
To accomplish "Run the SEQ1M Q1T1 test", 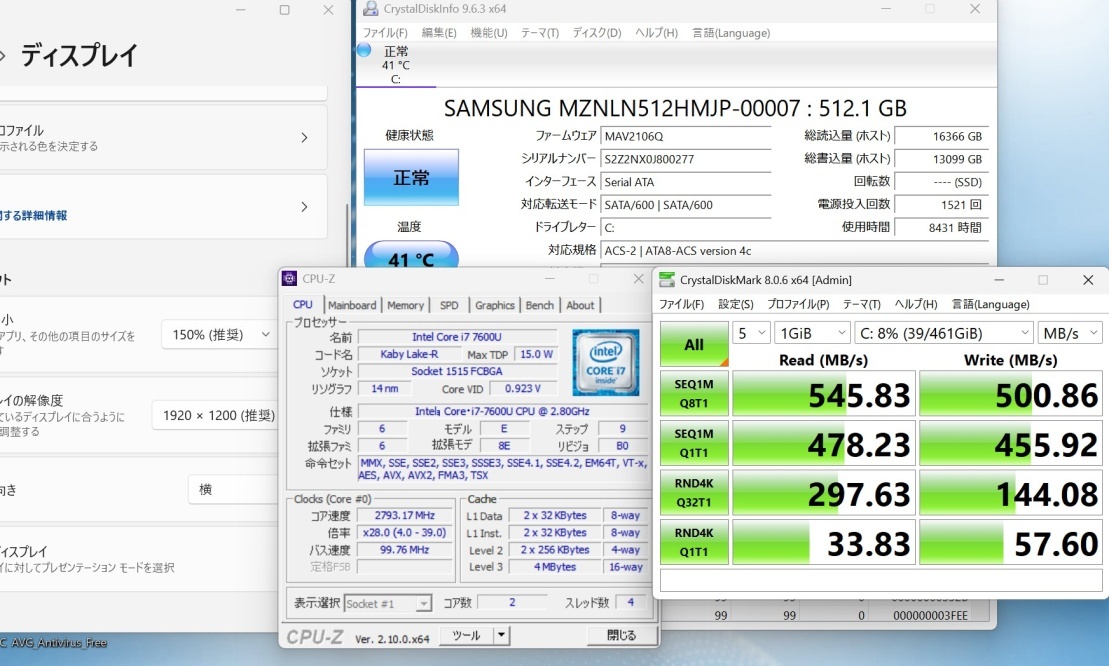I will click(694, 443).
